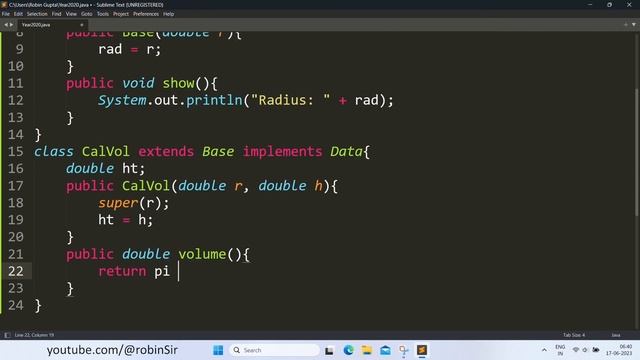Open Task View on the taskbar
640x360 pixels.
(x=329, y=350)
